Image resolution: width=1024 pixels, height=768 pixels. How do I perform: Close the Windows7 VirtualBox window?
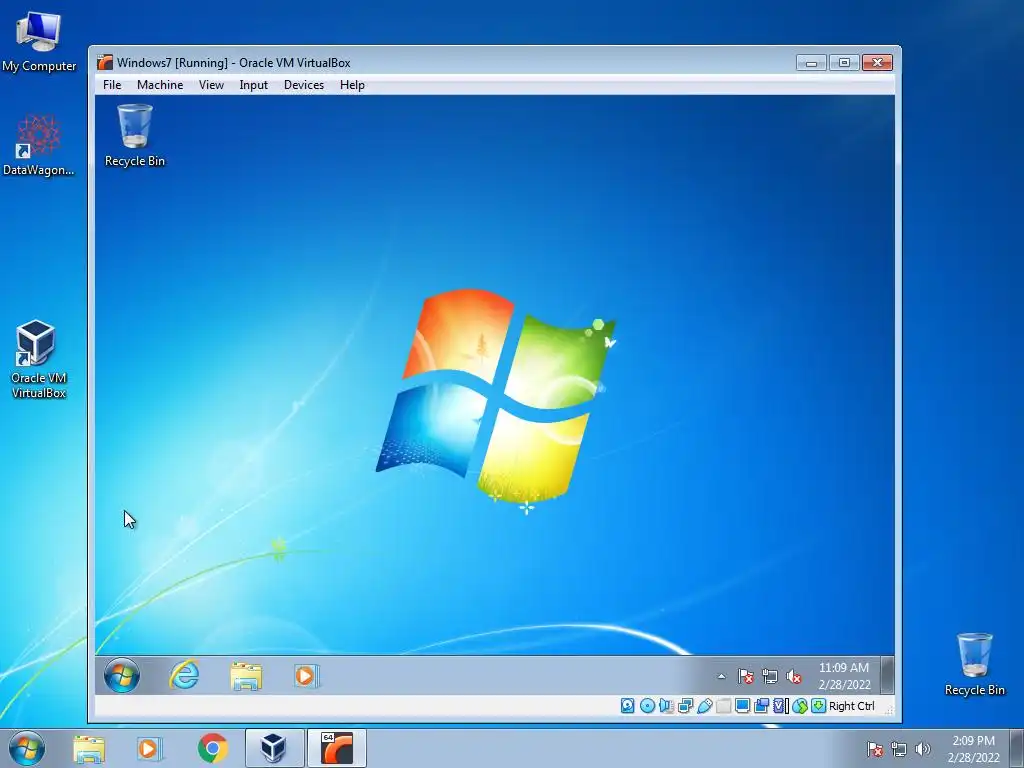877,63
